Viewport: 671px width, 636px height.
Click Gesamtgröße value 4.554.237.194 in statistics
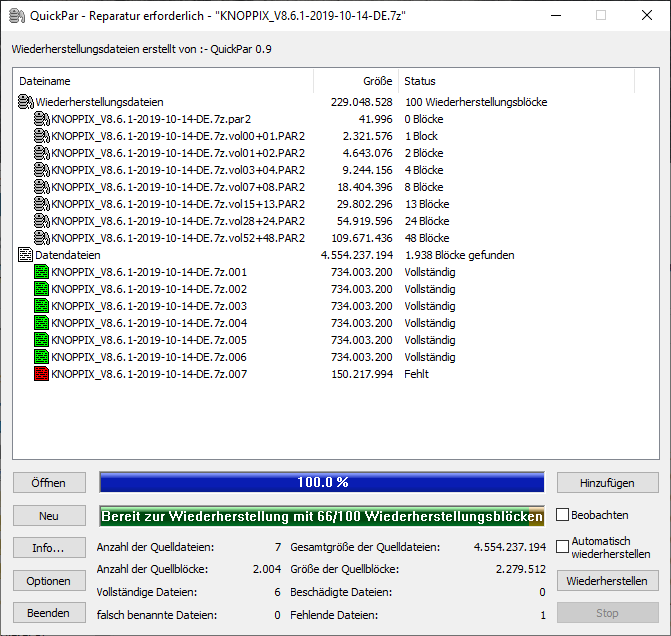[510, 547]
